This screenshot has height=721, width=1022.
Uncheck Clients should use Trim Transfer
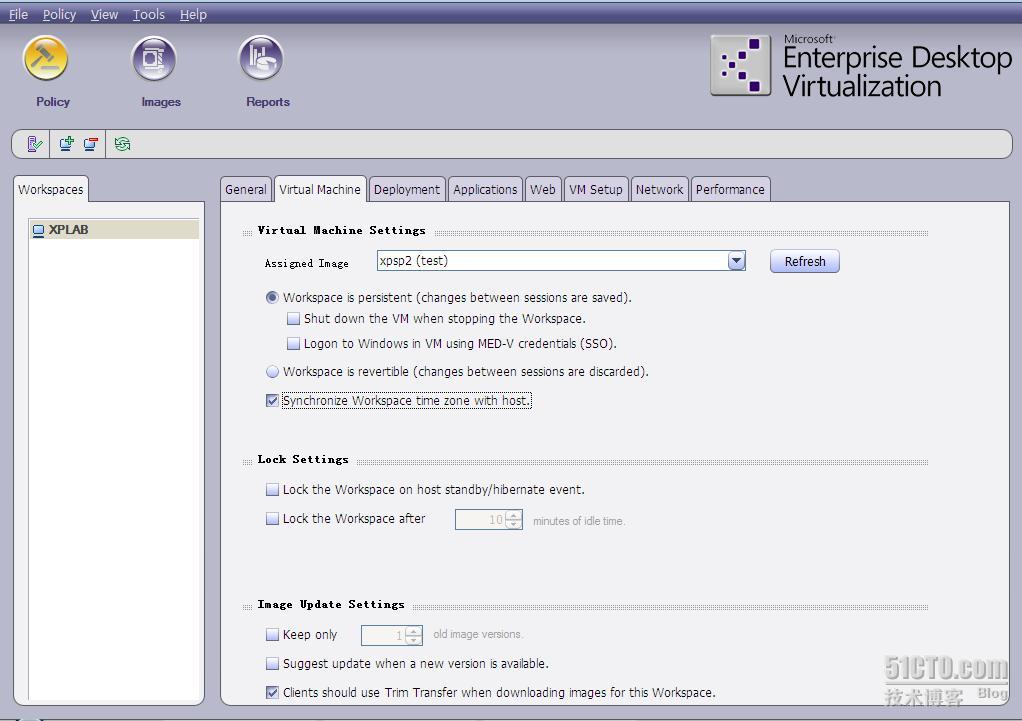[272, 692]
